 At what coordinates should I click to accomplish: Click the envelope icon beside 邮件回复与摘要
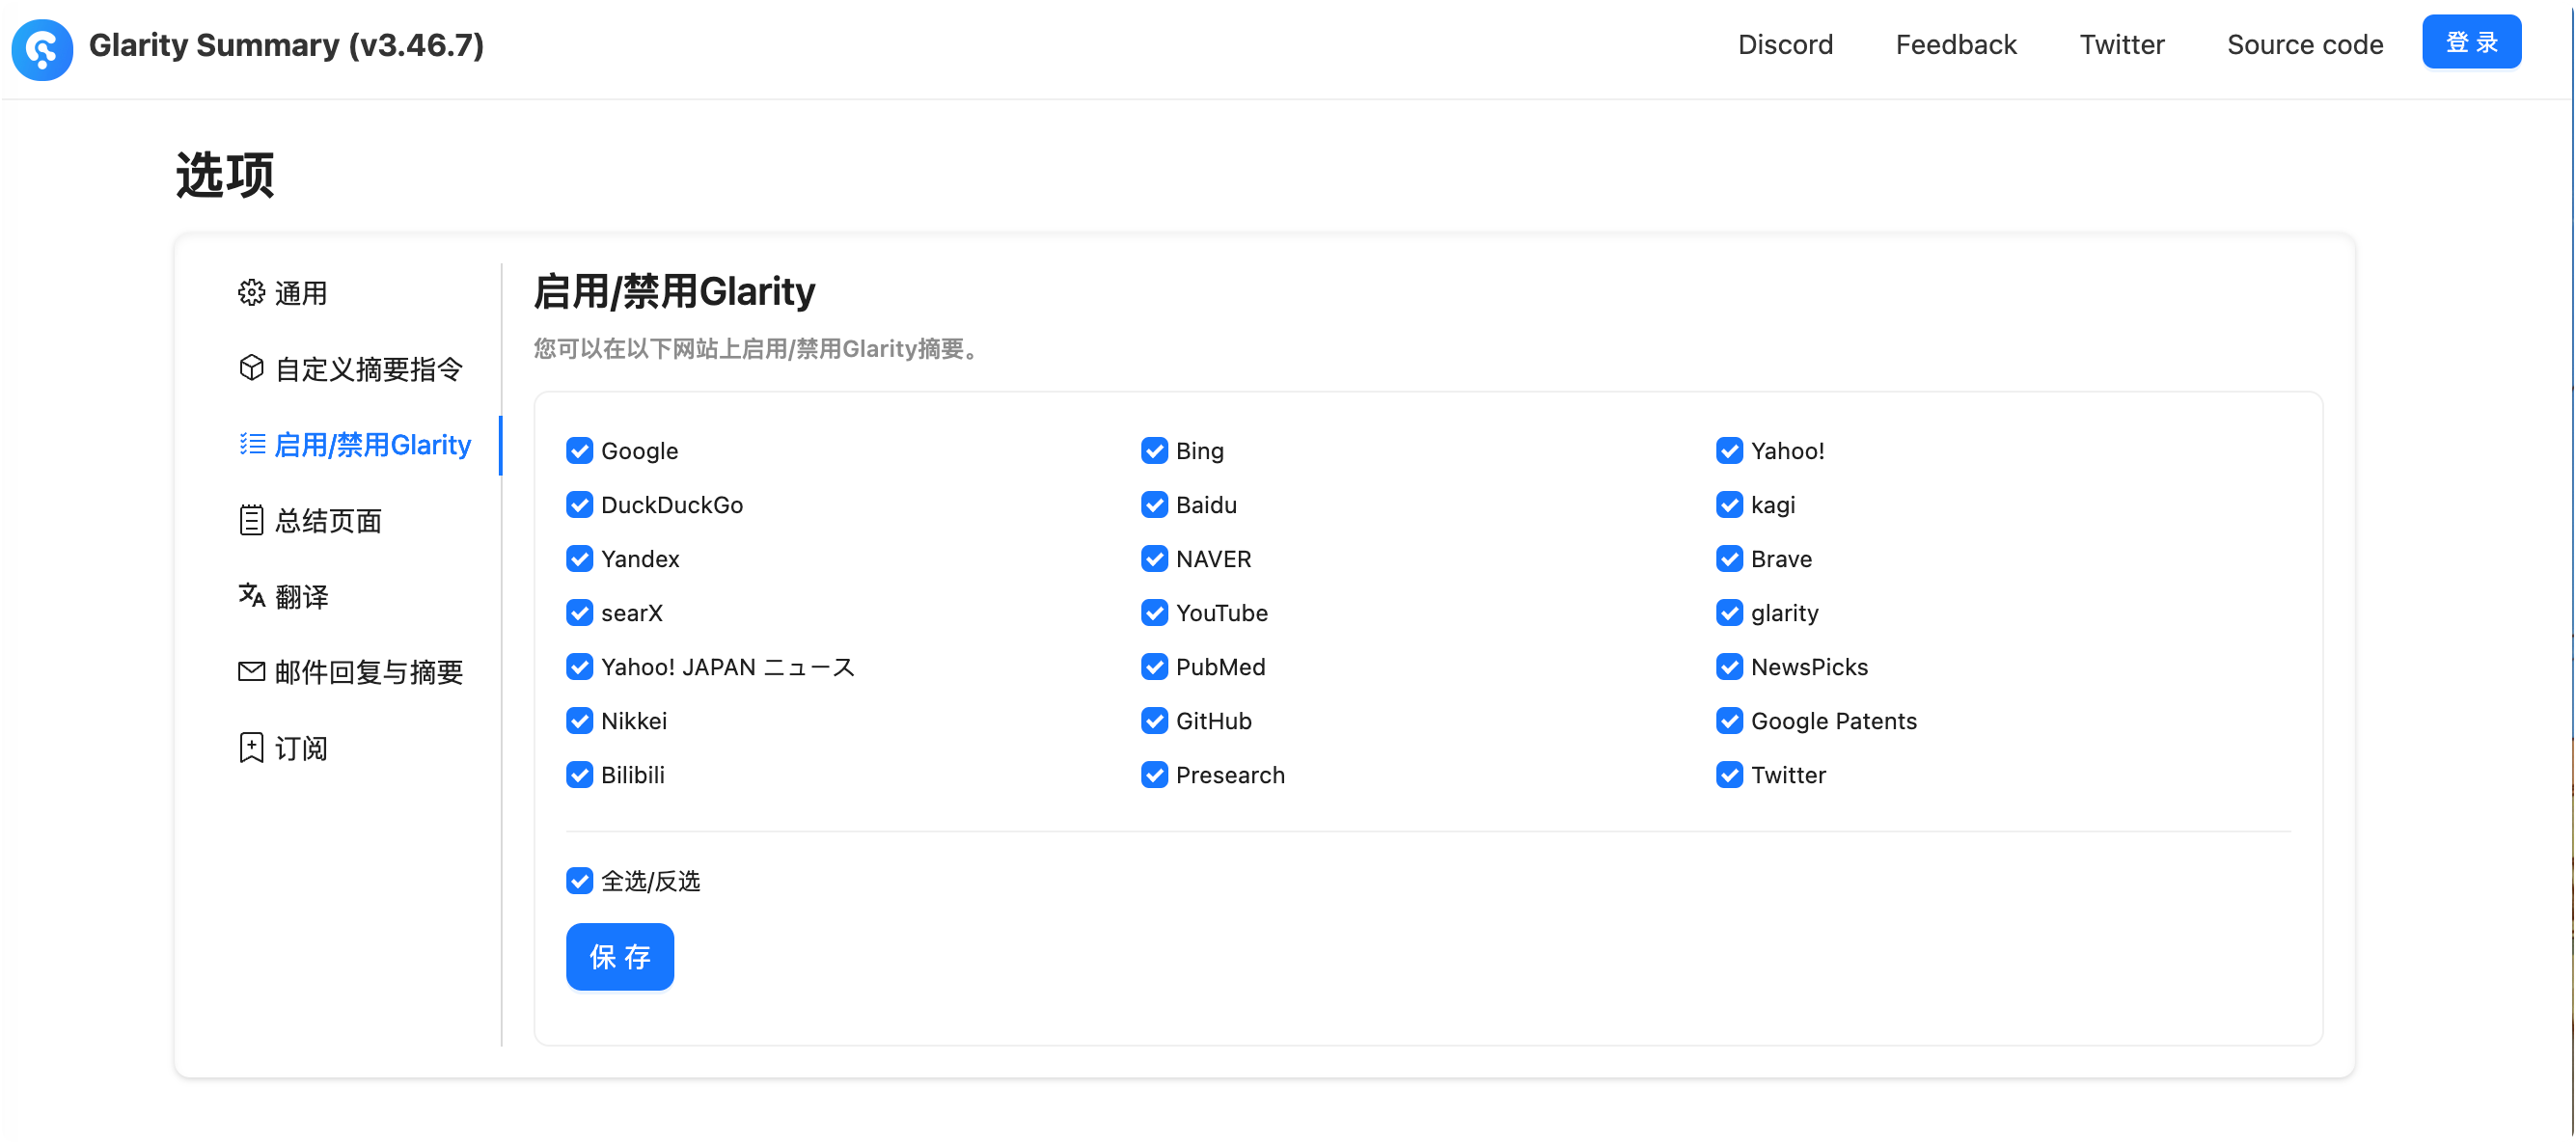(251, 672)
